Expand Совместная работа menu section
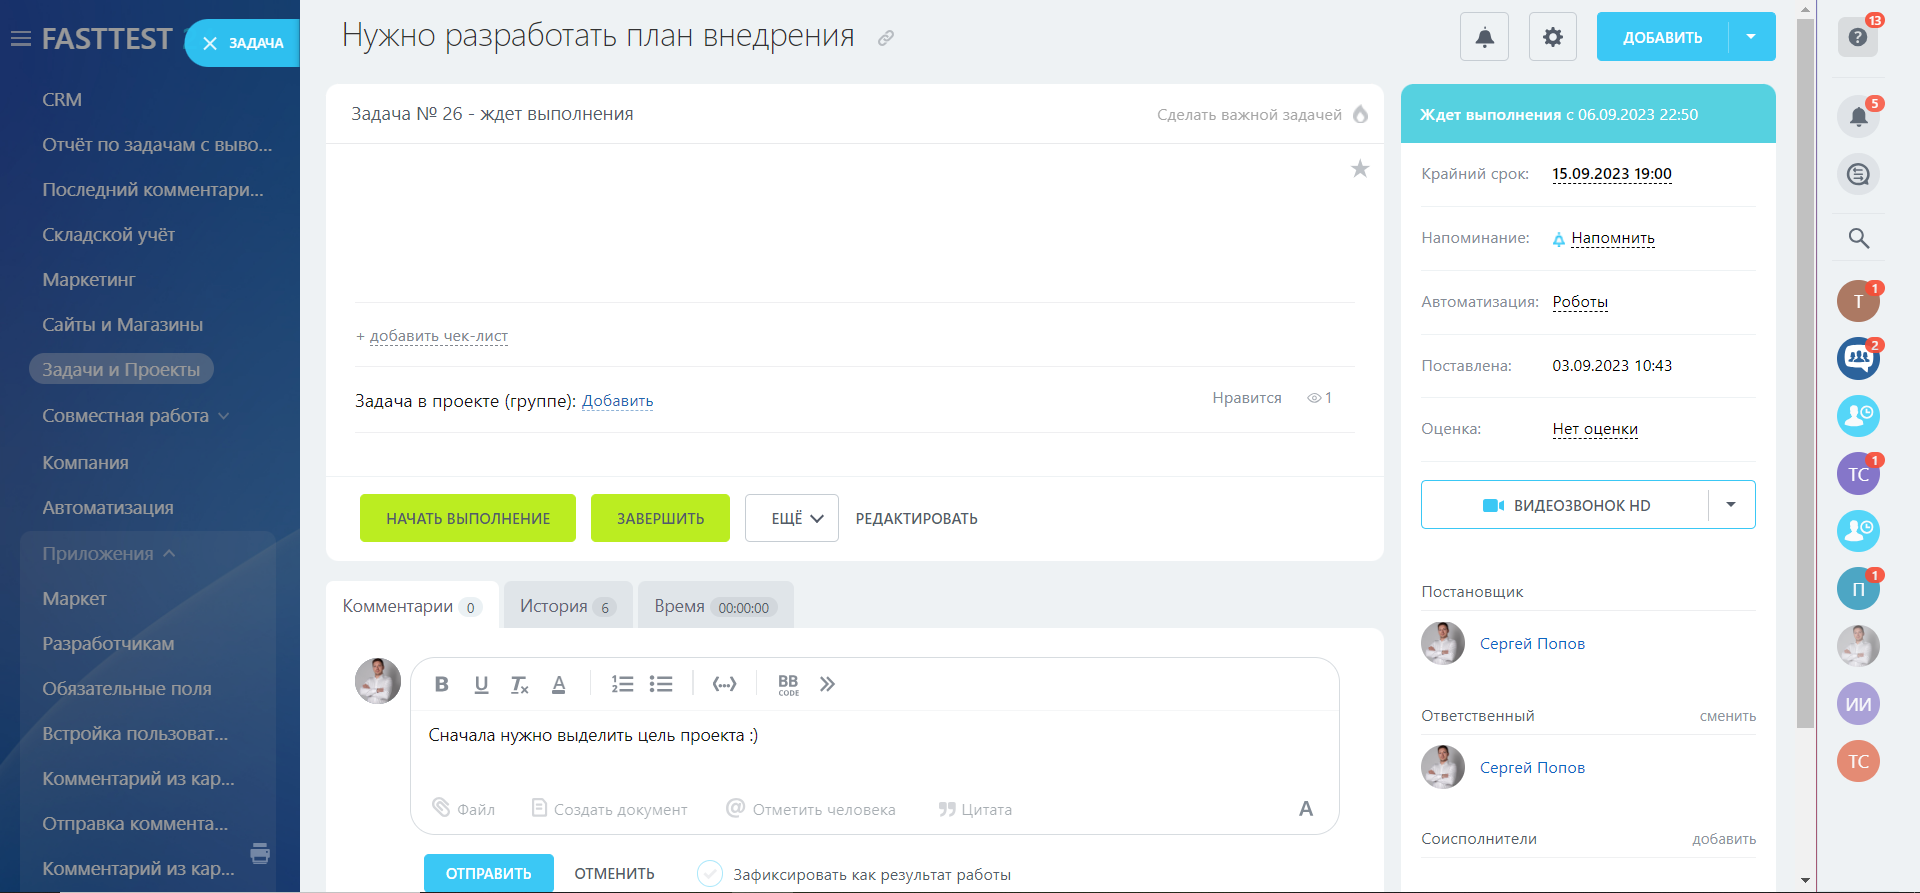 pos(136,416)
